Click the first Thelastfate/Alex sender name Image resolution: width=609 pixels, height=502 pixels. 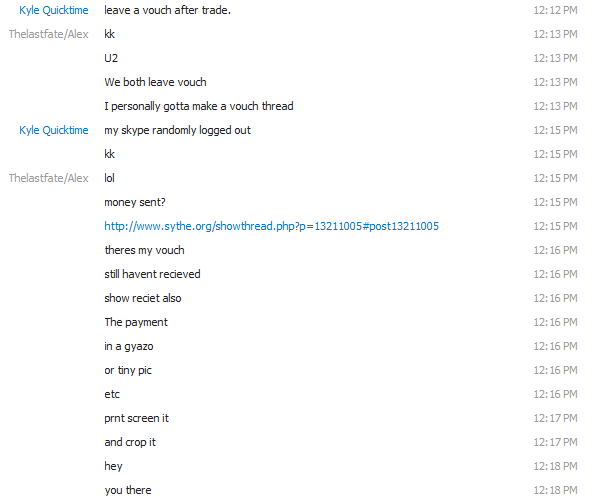coord(49,34)
